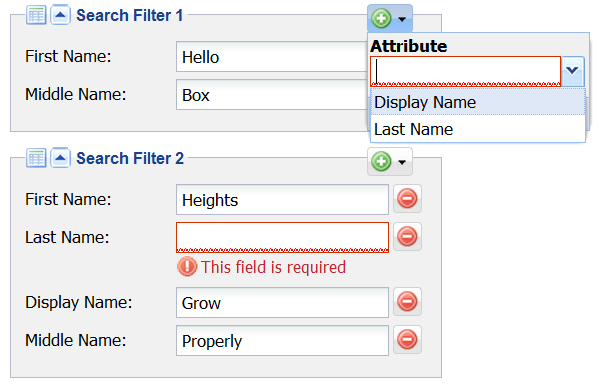Viewport: 599px width, 387px height.
Task: Click into the Attribute text input
Action: (465, 71)
